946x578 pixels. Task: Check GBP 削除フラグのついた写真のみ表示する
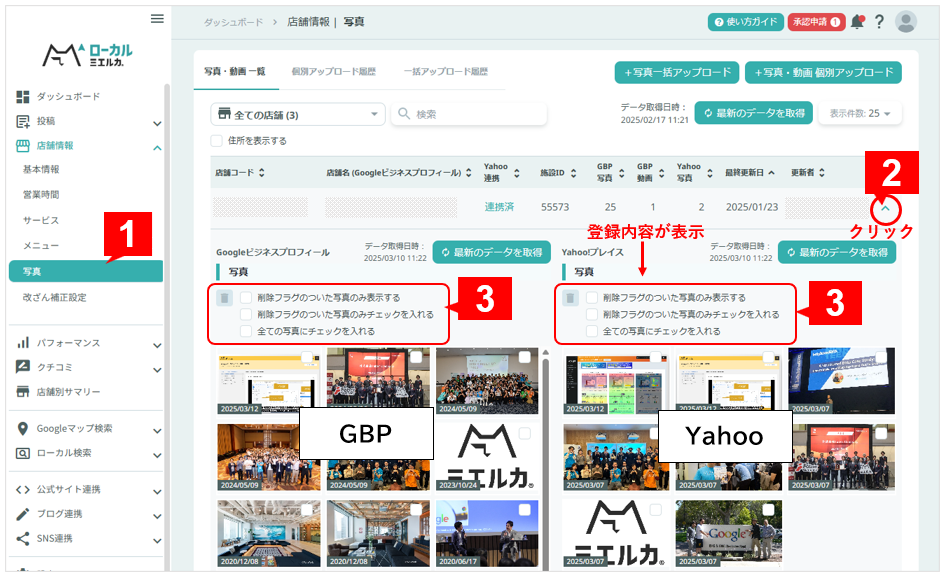[246, 297]
